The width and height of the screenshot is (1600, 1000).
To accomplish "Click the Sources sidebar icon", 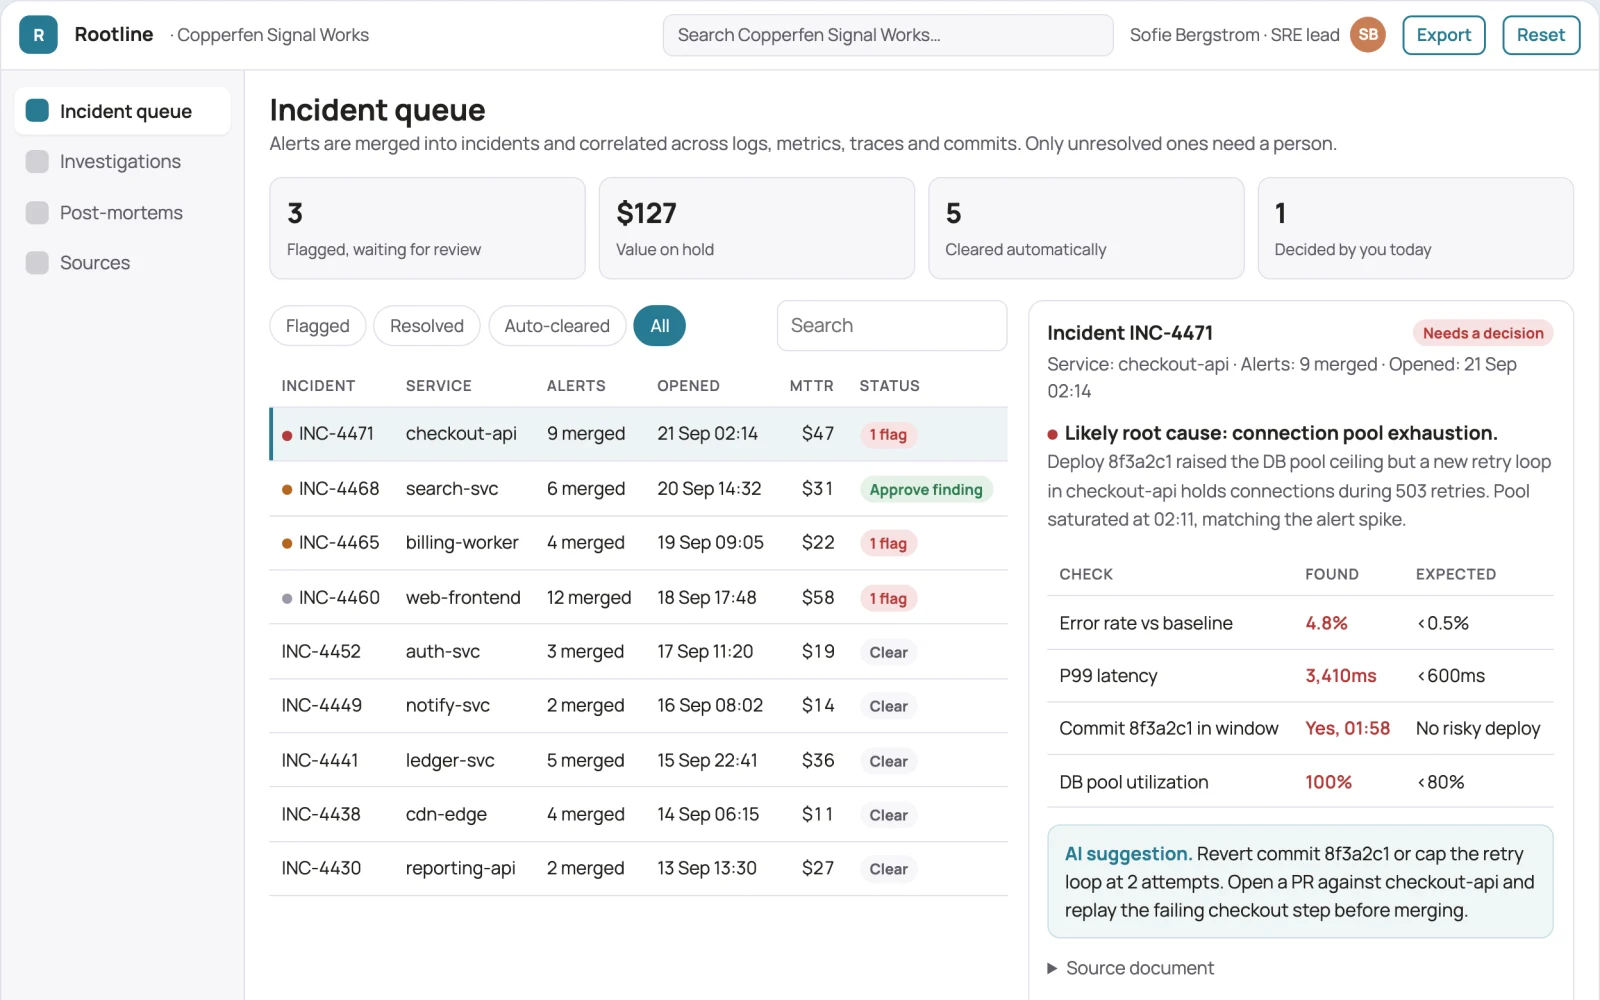I will coord(37,263).
